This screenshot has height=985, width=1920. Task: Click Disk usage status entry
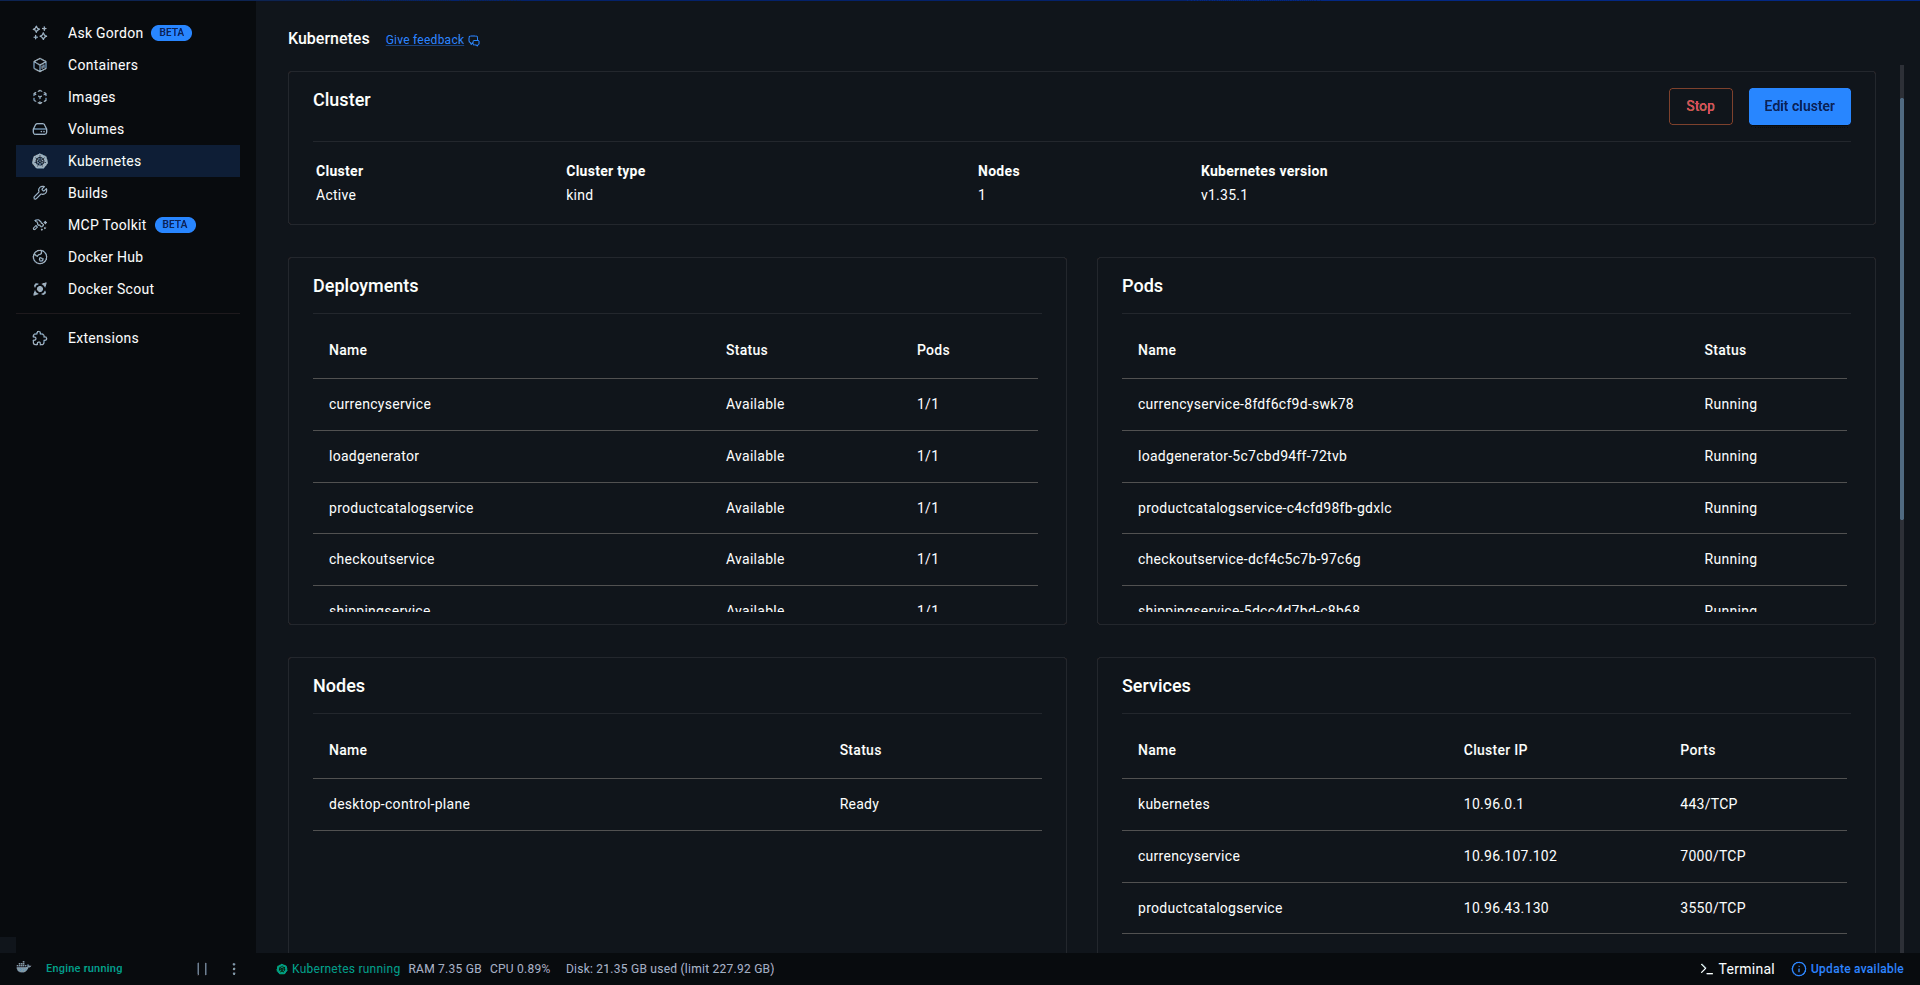[x=670, y=969]
